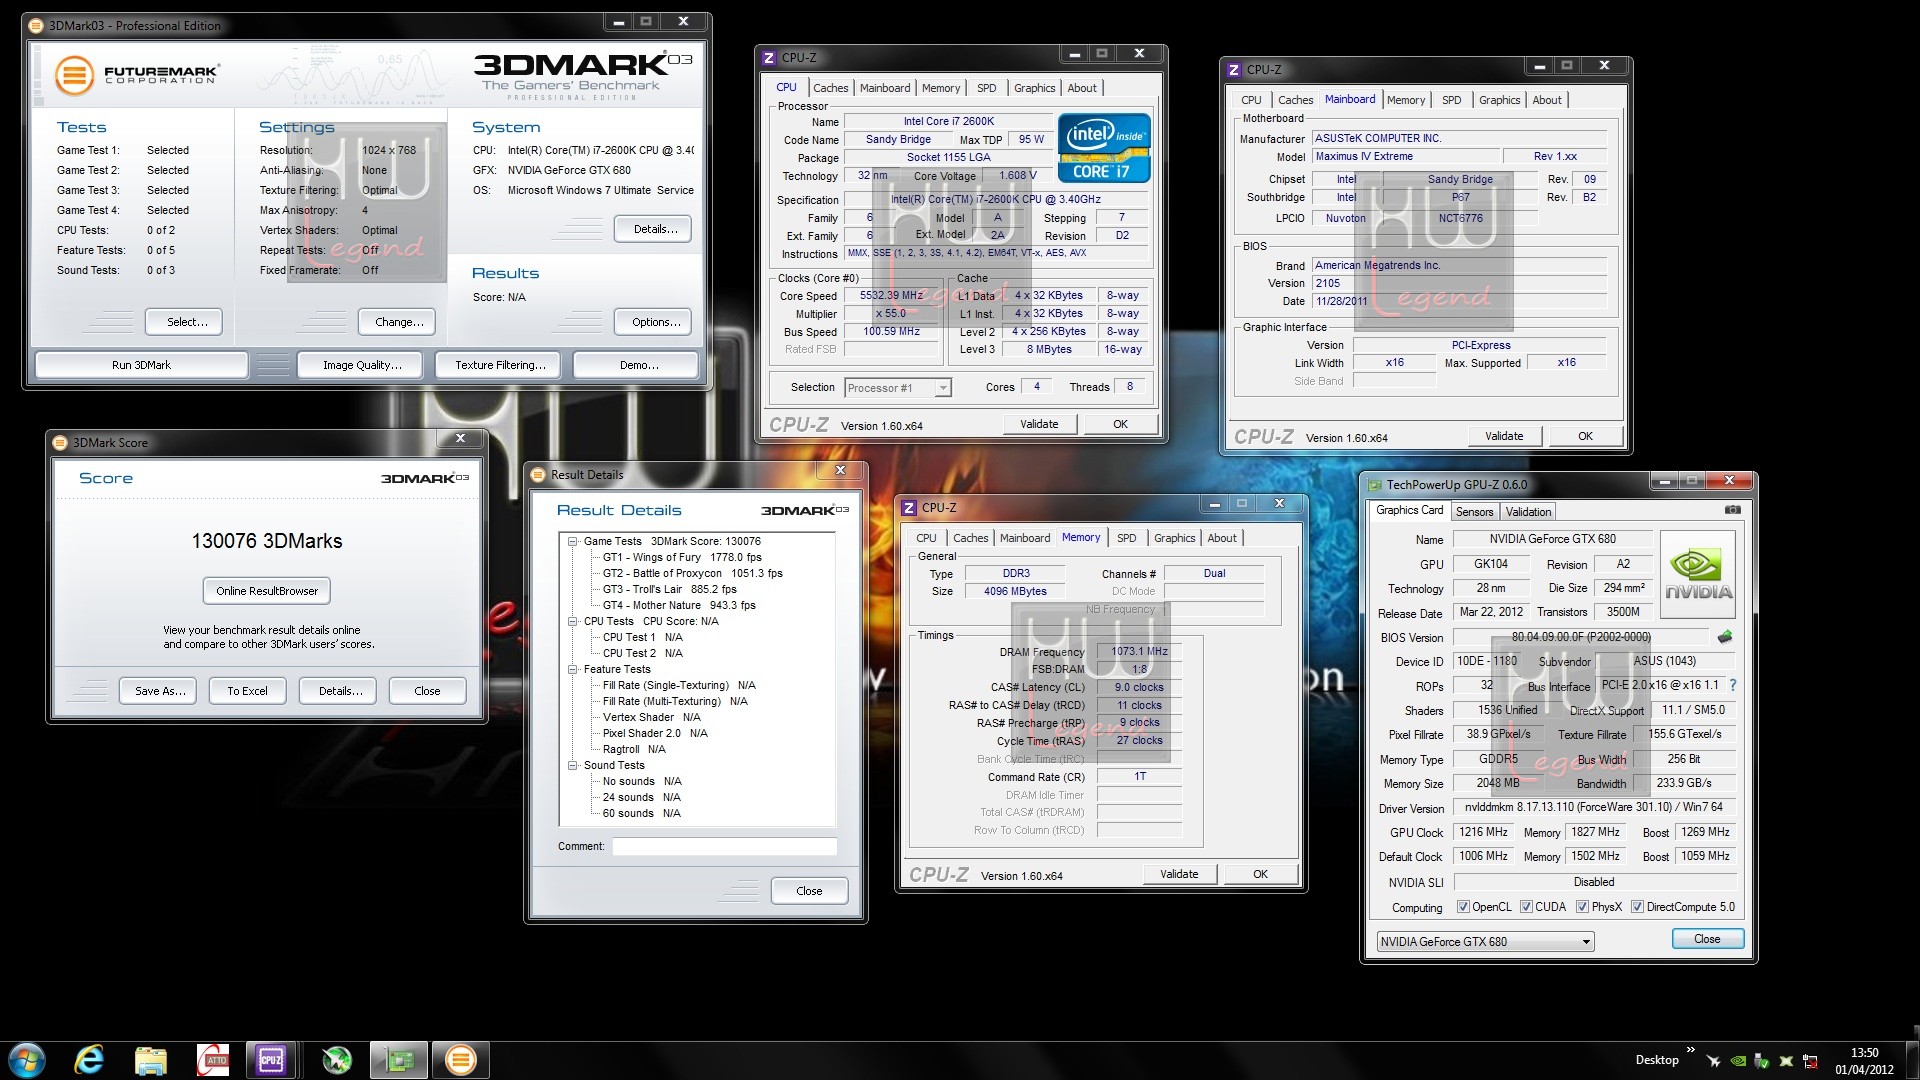
Task: Click the GPU-Z title bar icon
Action: point(1374,485)
